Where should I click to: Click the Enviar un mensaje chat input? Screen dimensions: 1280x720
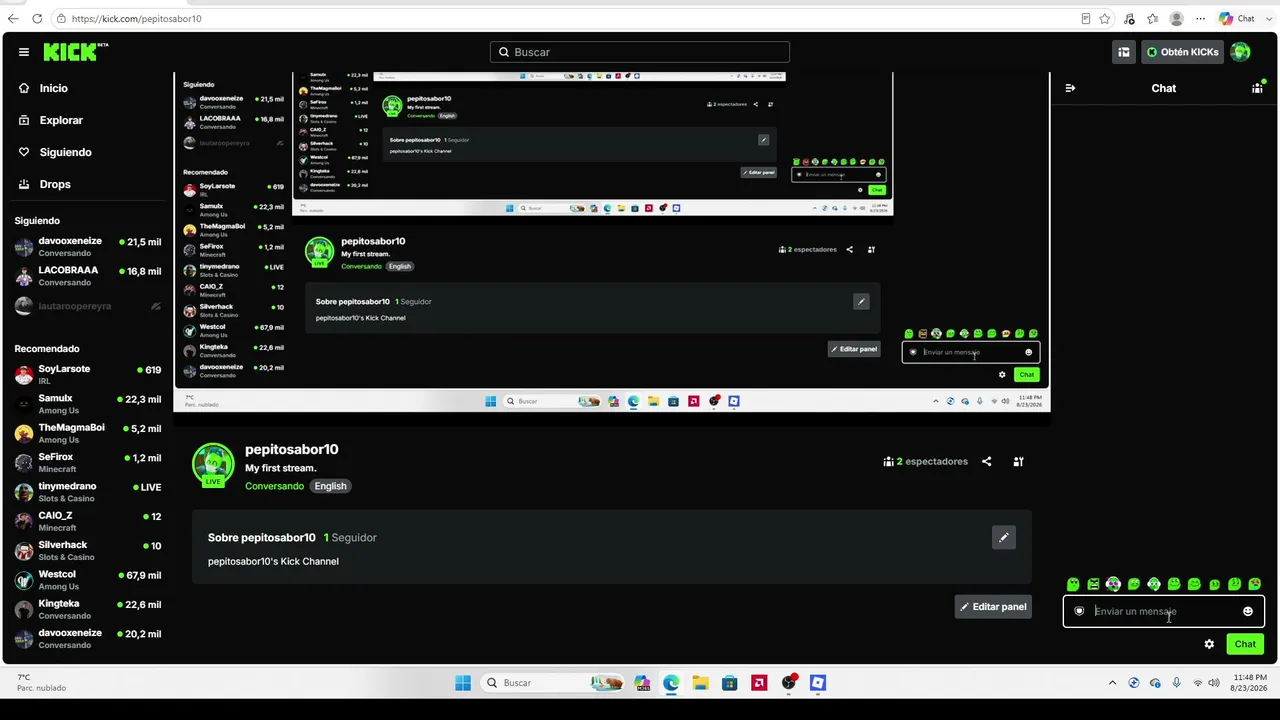(1164, 611)
